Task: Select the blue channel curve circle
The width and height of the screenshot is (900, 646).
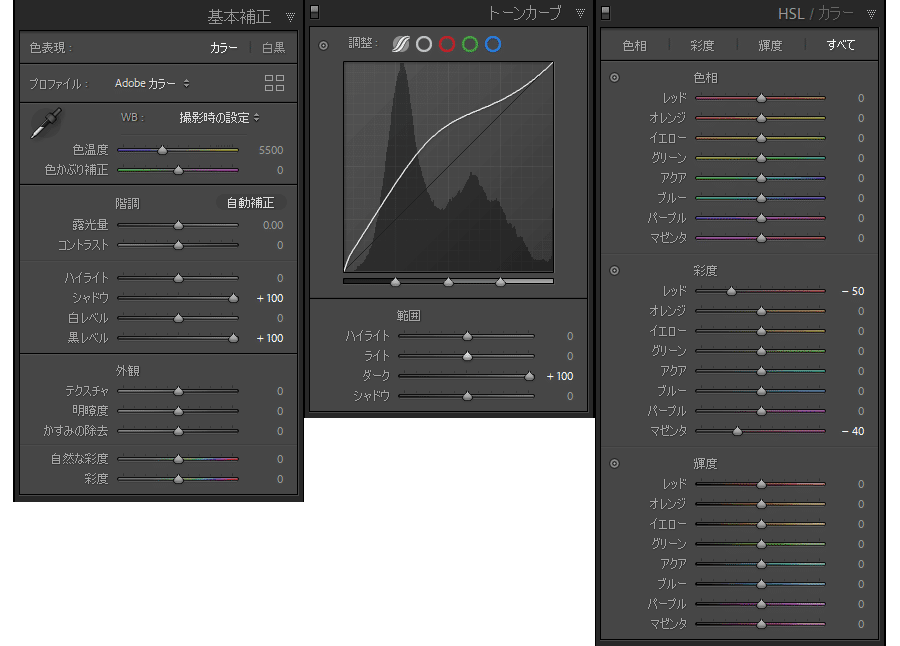Action: point(492,44)
